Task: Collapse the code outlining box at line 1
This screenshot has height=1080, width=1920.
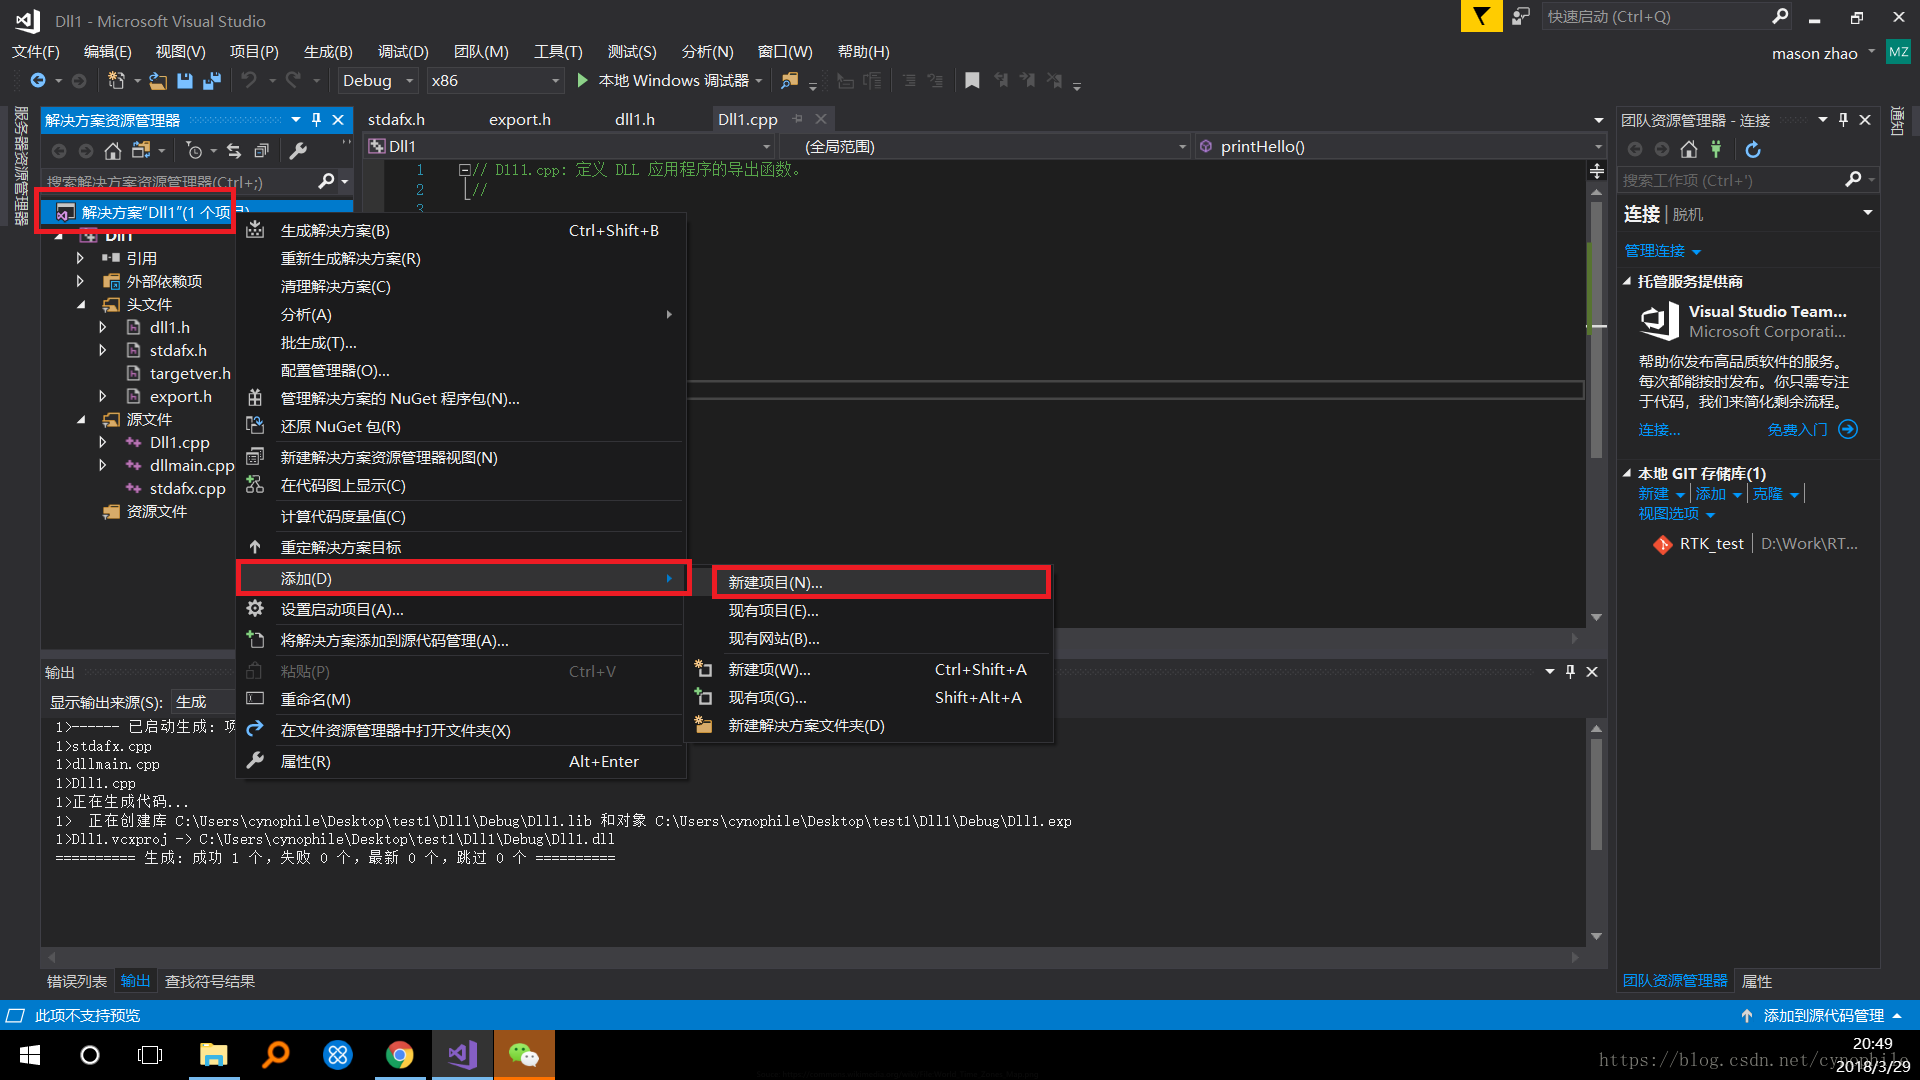Action: tap(464, 170)
